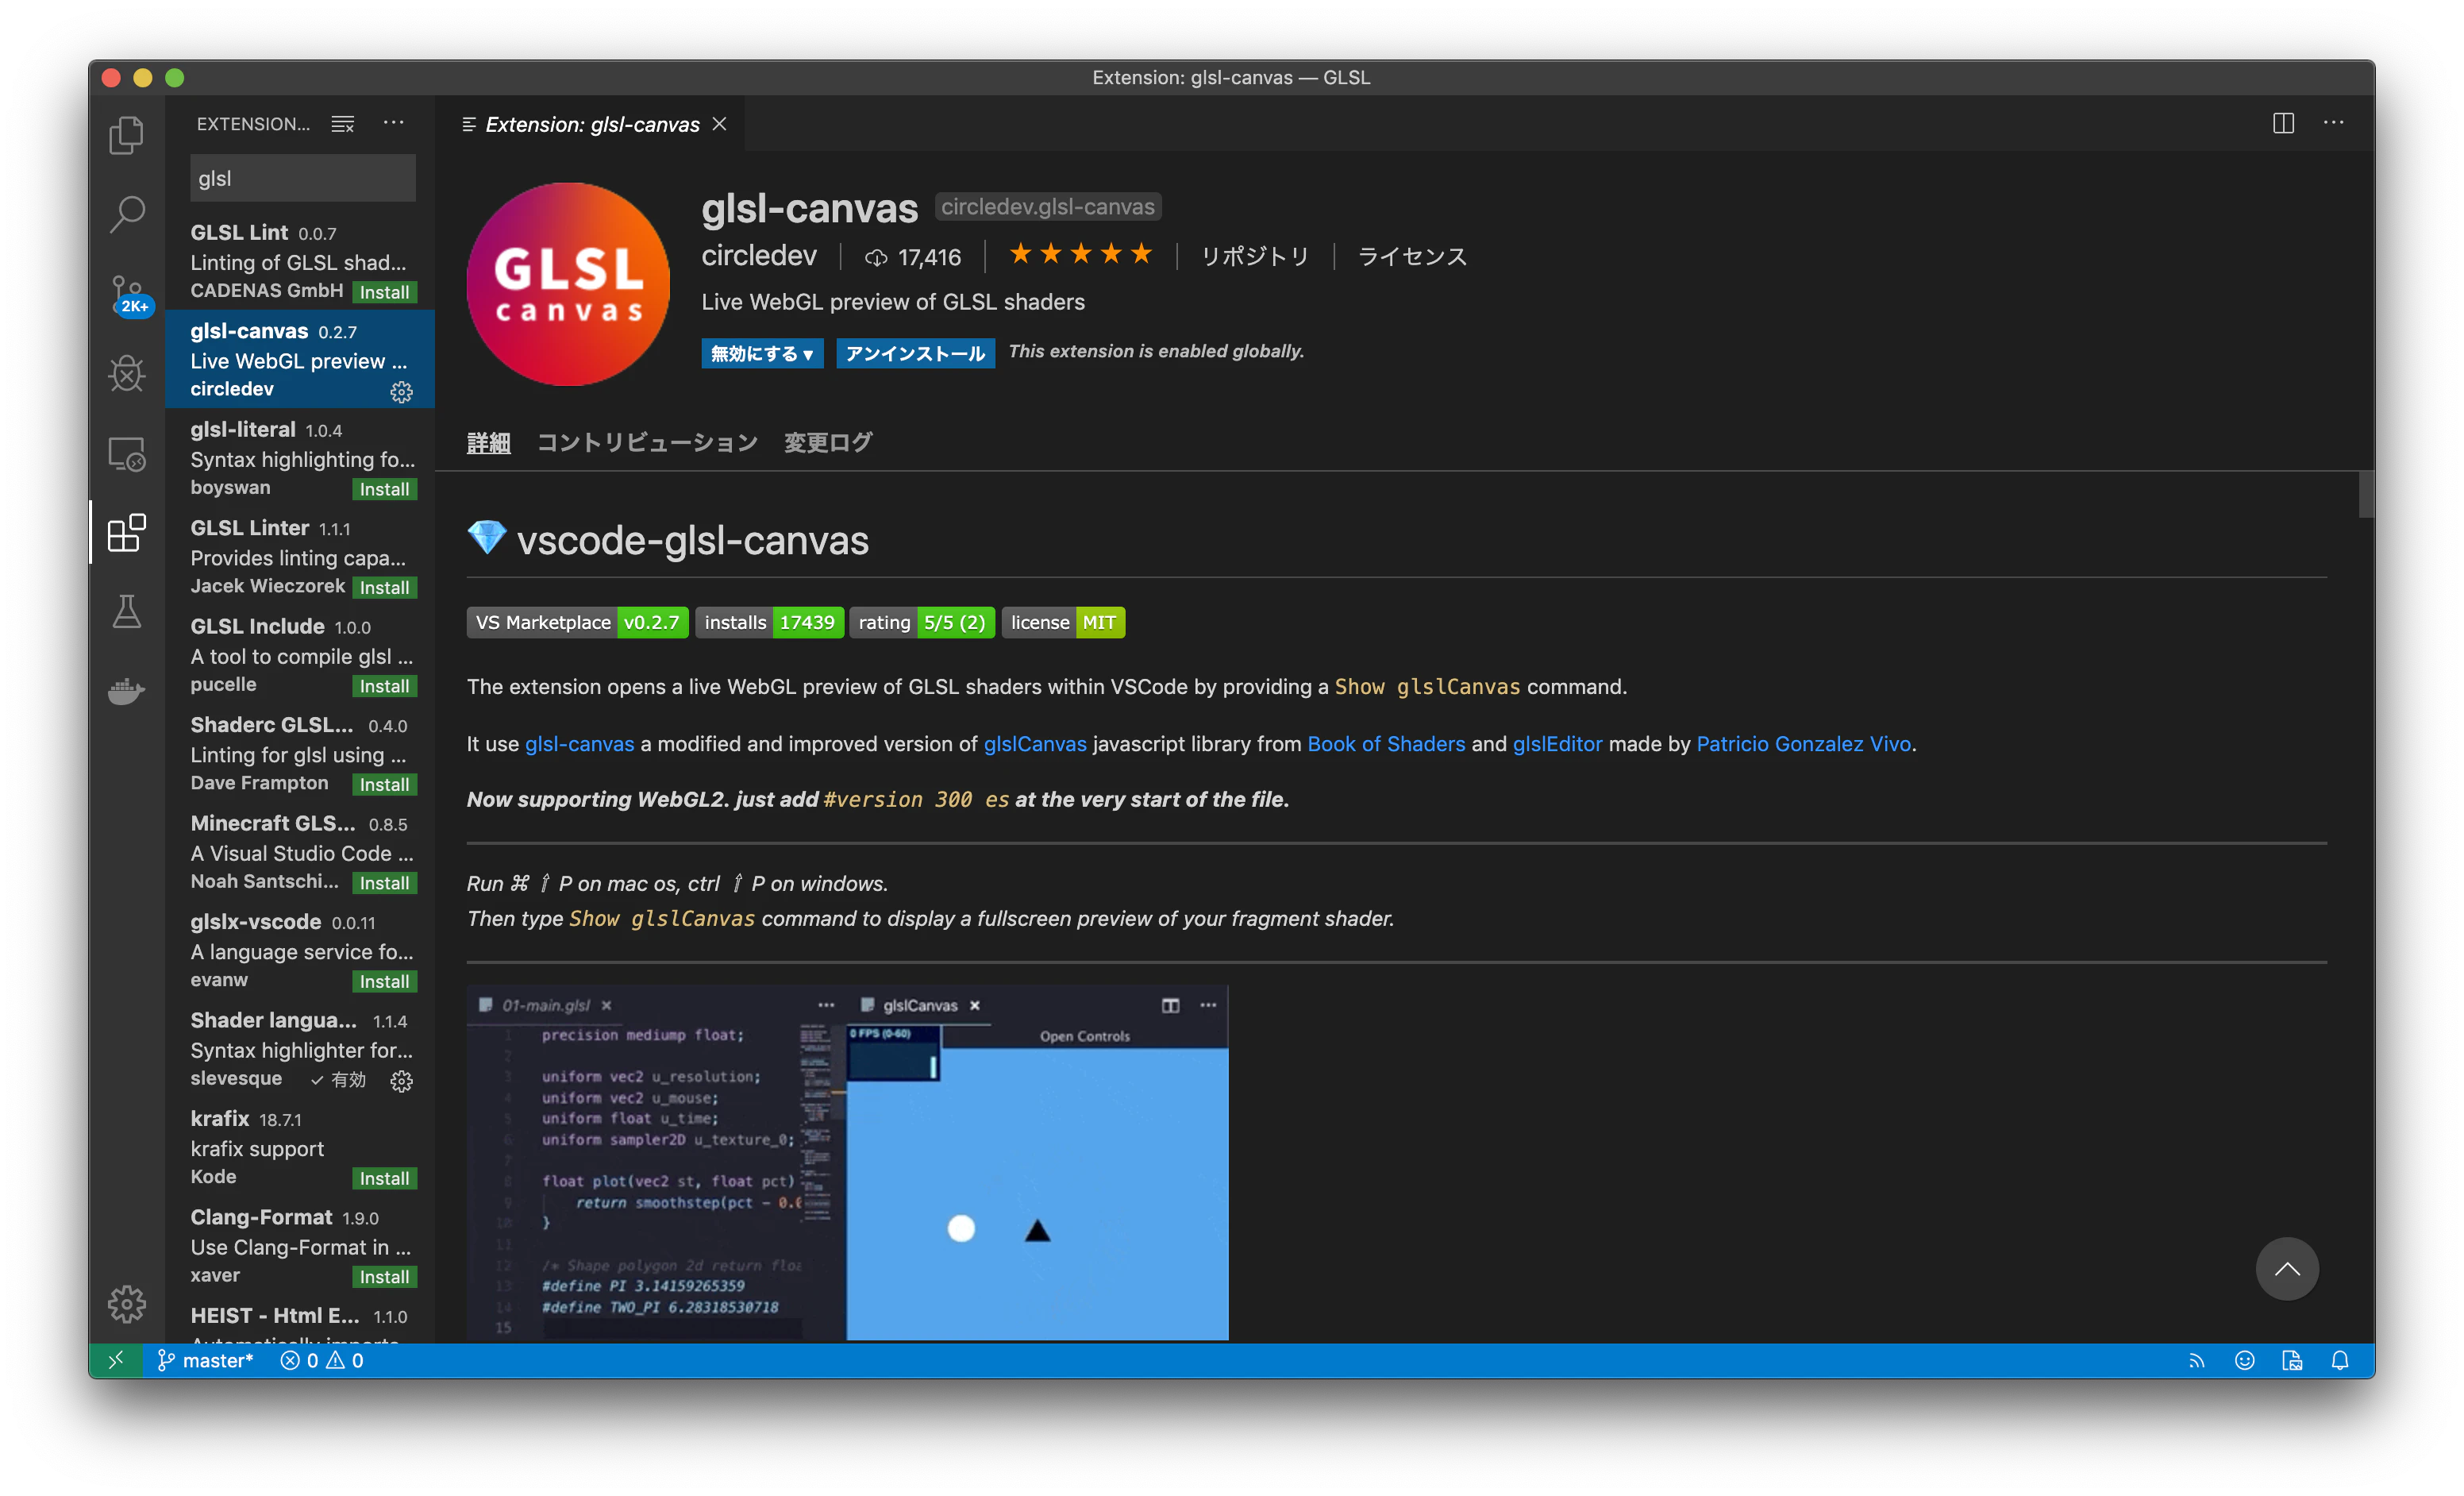
Task: Open the Docker whale icon
Action: (x=126, y=690)
